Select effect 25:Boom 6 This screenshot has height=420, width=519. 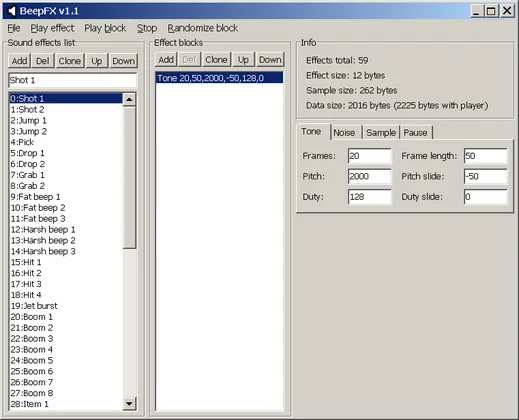[66, 371]
